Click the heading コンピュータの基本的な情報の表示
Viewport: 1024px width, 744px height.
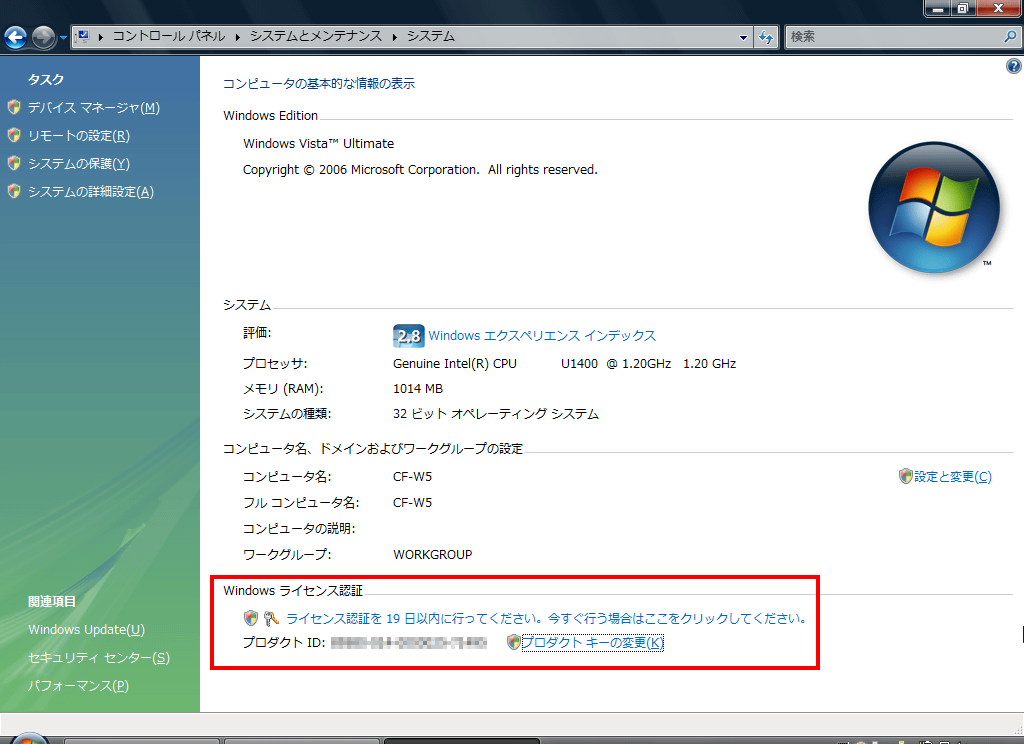click(319, 84)
